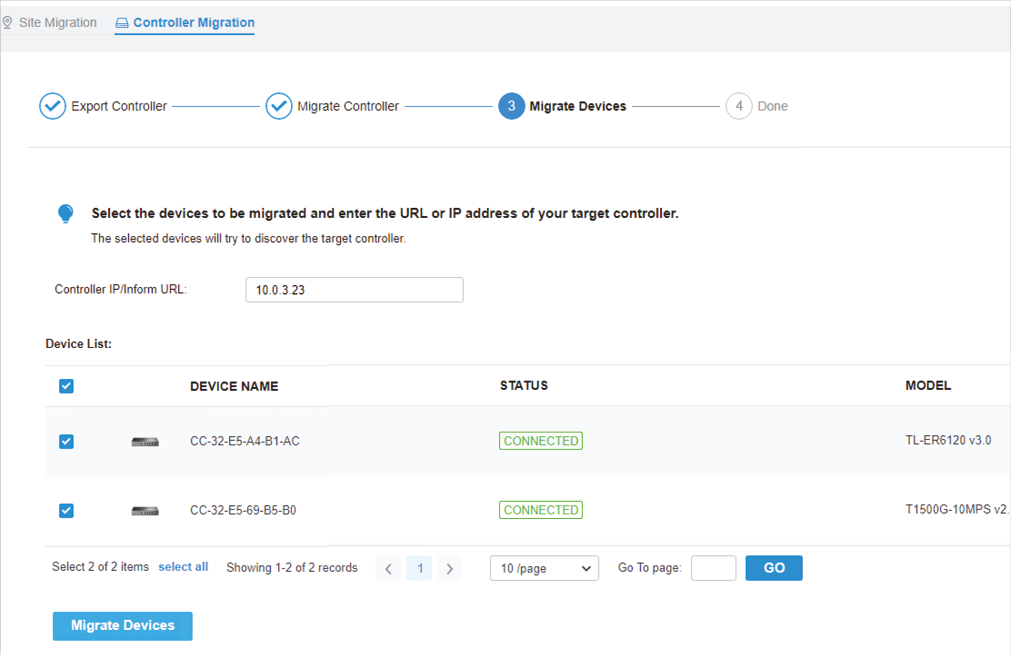This screenshot has width=1011, height=655.
Task: Uncheck the CC-32-E5-69-B5-B0 device checkbox
Action: point(66,511)
